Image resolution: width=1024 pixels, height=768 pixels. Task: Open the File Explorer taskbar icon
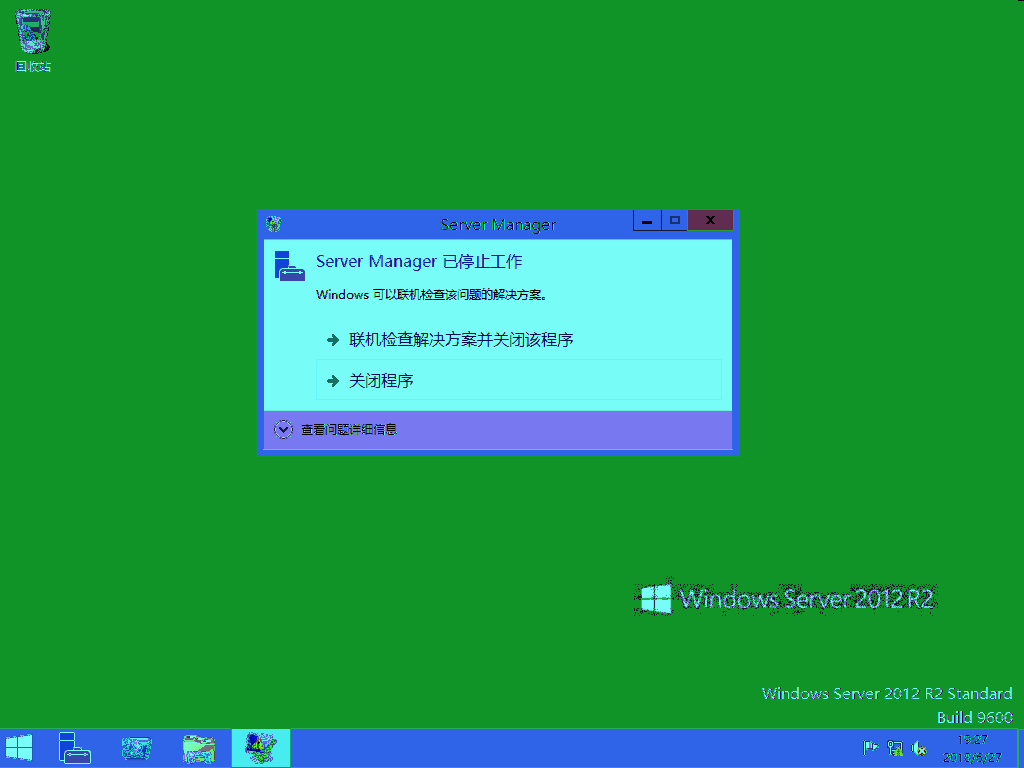coord(199,748)
